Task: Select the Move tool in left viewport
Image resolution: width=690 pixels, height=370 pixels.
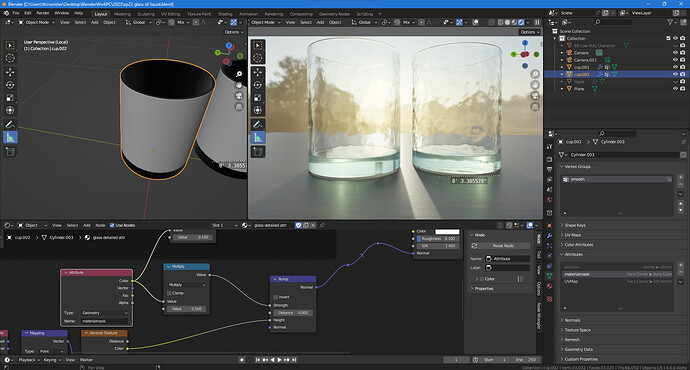Action: click(x=10, y=72)
